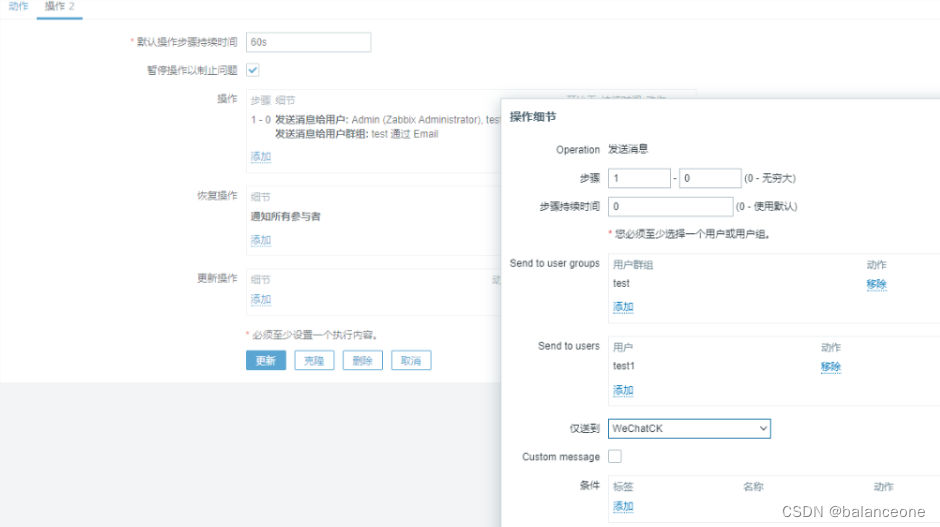Screen dimensions: 940x527
Task: Click 添加 under the 操作 section
Action: pyautogui.click(x=261, y=156)
